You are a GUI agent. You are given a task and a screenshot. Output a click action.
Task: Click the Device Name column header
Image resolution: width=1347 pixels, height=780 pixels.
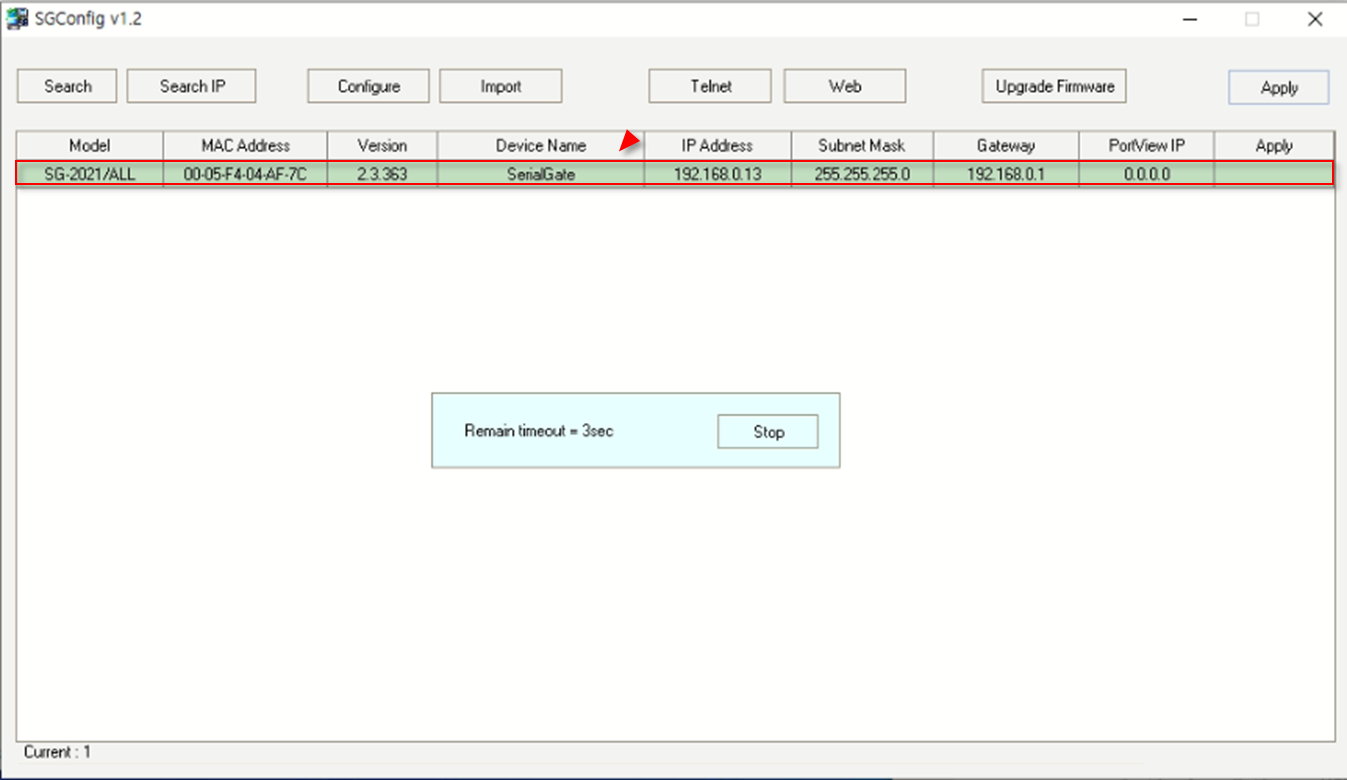541,145
